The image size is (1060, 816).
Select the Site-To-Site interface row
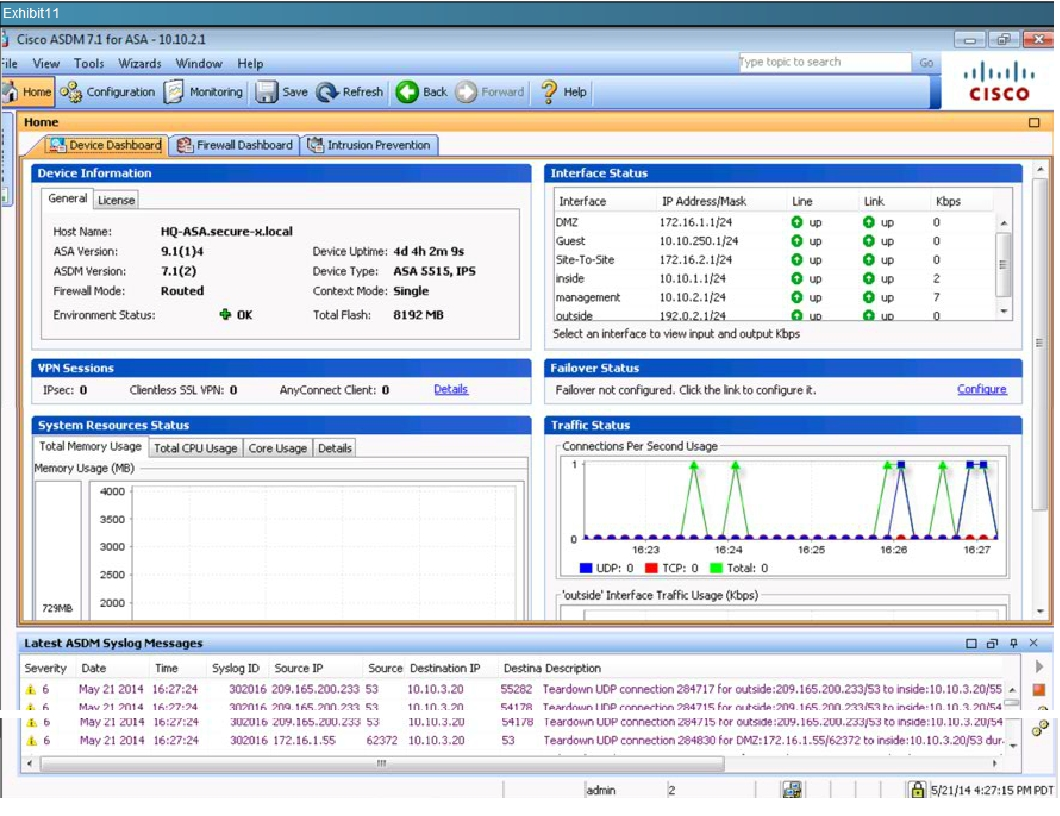point(773,260)
